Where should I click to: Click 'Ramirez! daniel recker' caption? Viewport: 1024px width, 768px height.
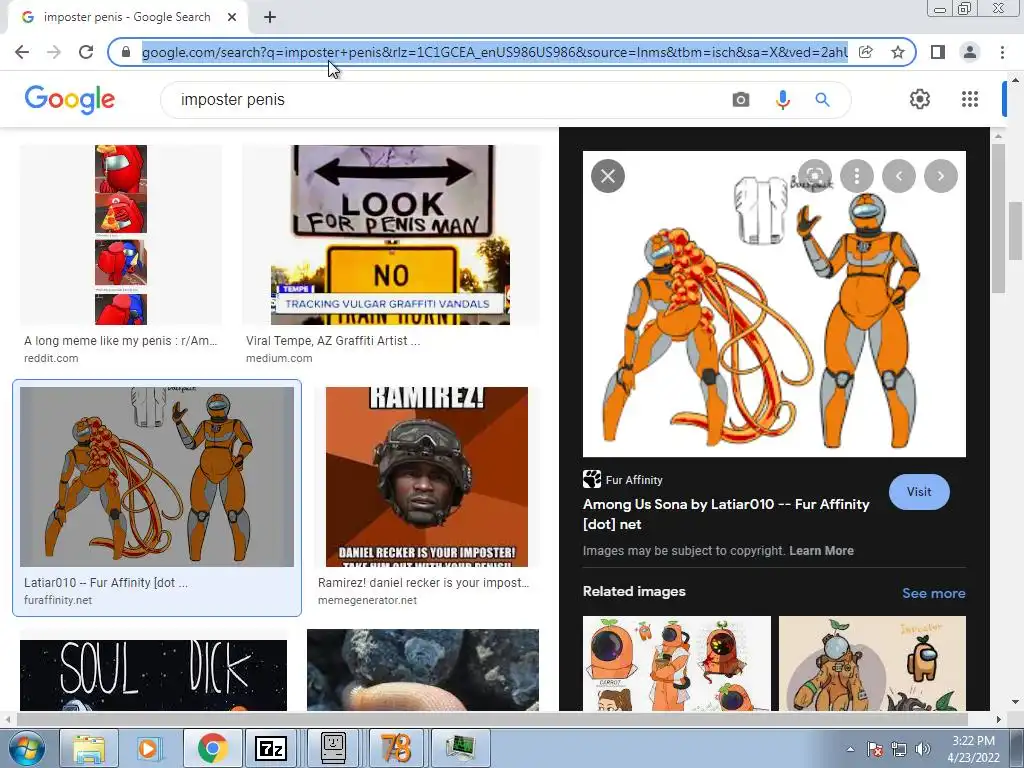[423, 583]
